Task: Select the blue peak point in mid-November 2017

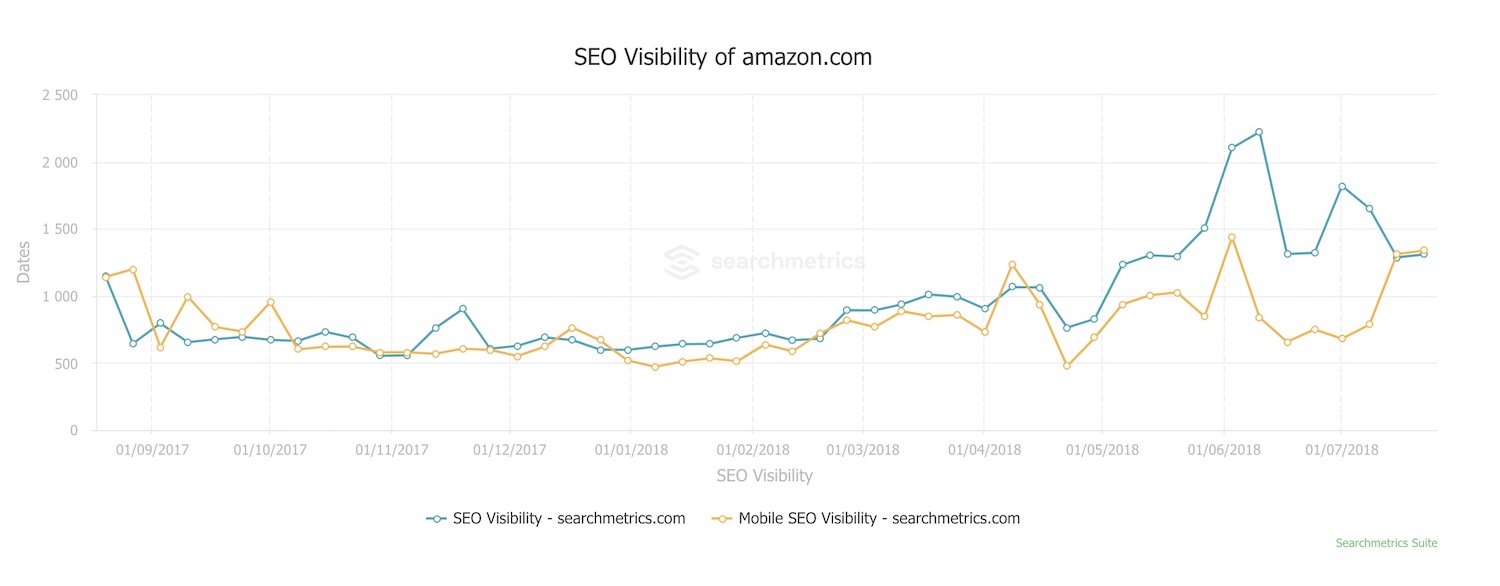Action: coord(462,309)
